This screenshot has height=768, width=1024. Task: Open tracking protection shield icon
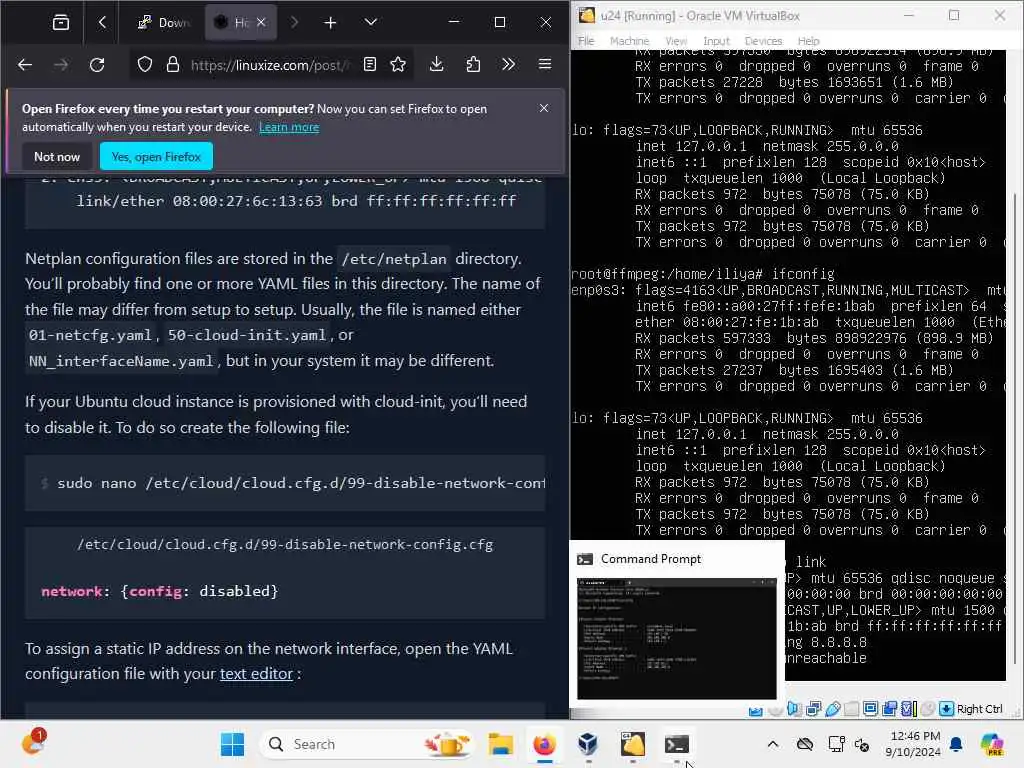coord(145,65)
